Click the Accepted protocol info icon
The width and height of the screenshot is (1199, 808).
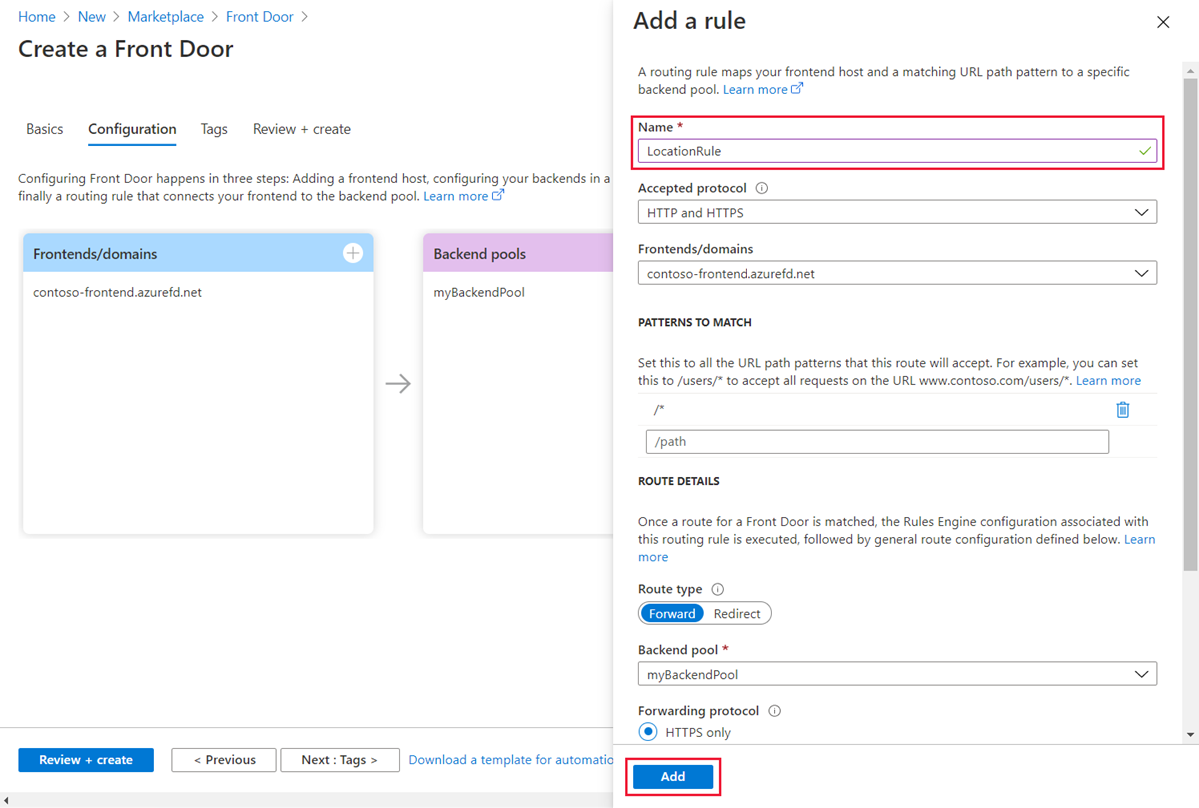pos(762,188)
